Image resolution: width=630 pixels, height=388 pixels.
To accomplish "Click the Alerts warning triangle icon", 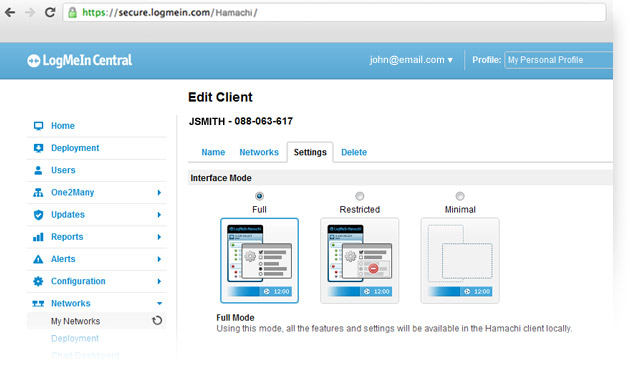I will pyautogui.click(x=38, y=259).
